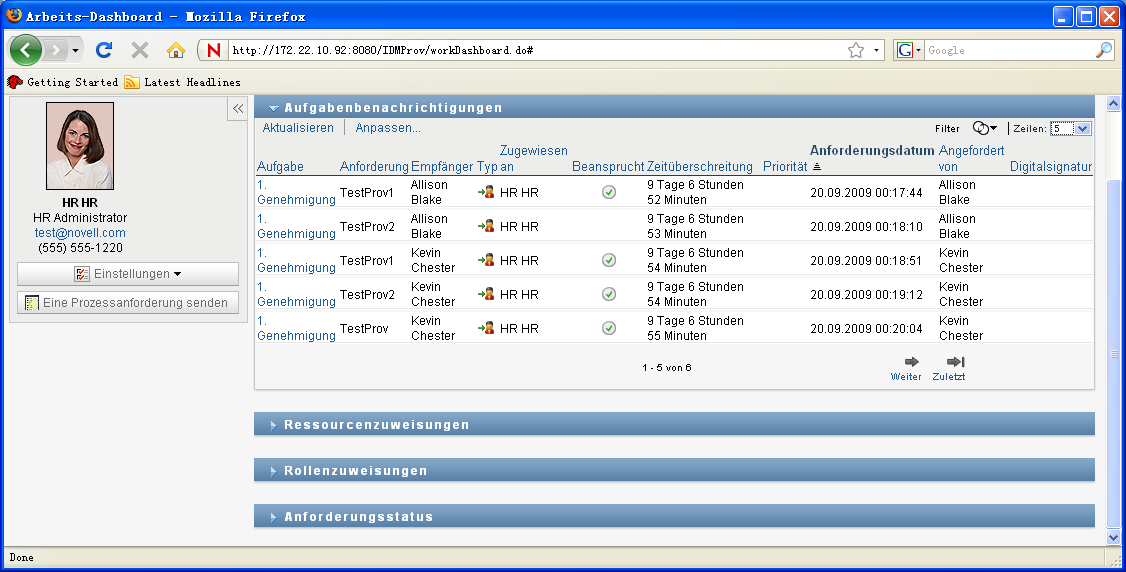Click the Zuletzt last-page arrow icon
Screen dimensions: 1126x572
(x=955, y=362)
